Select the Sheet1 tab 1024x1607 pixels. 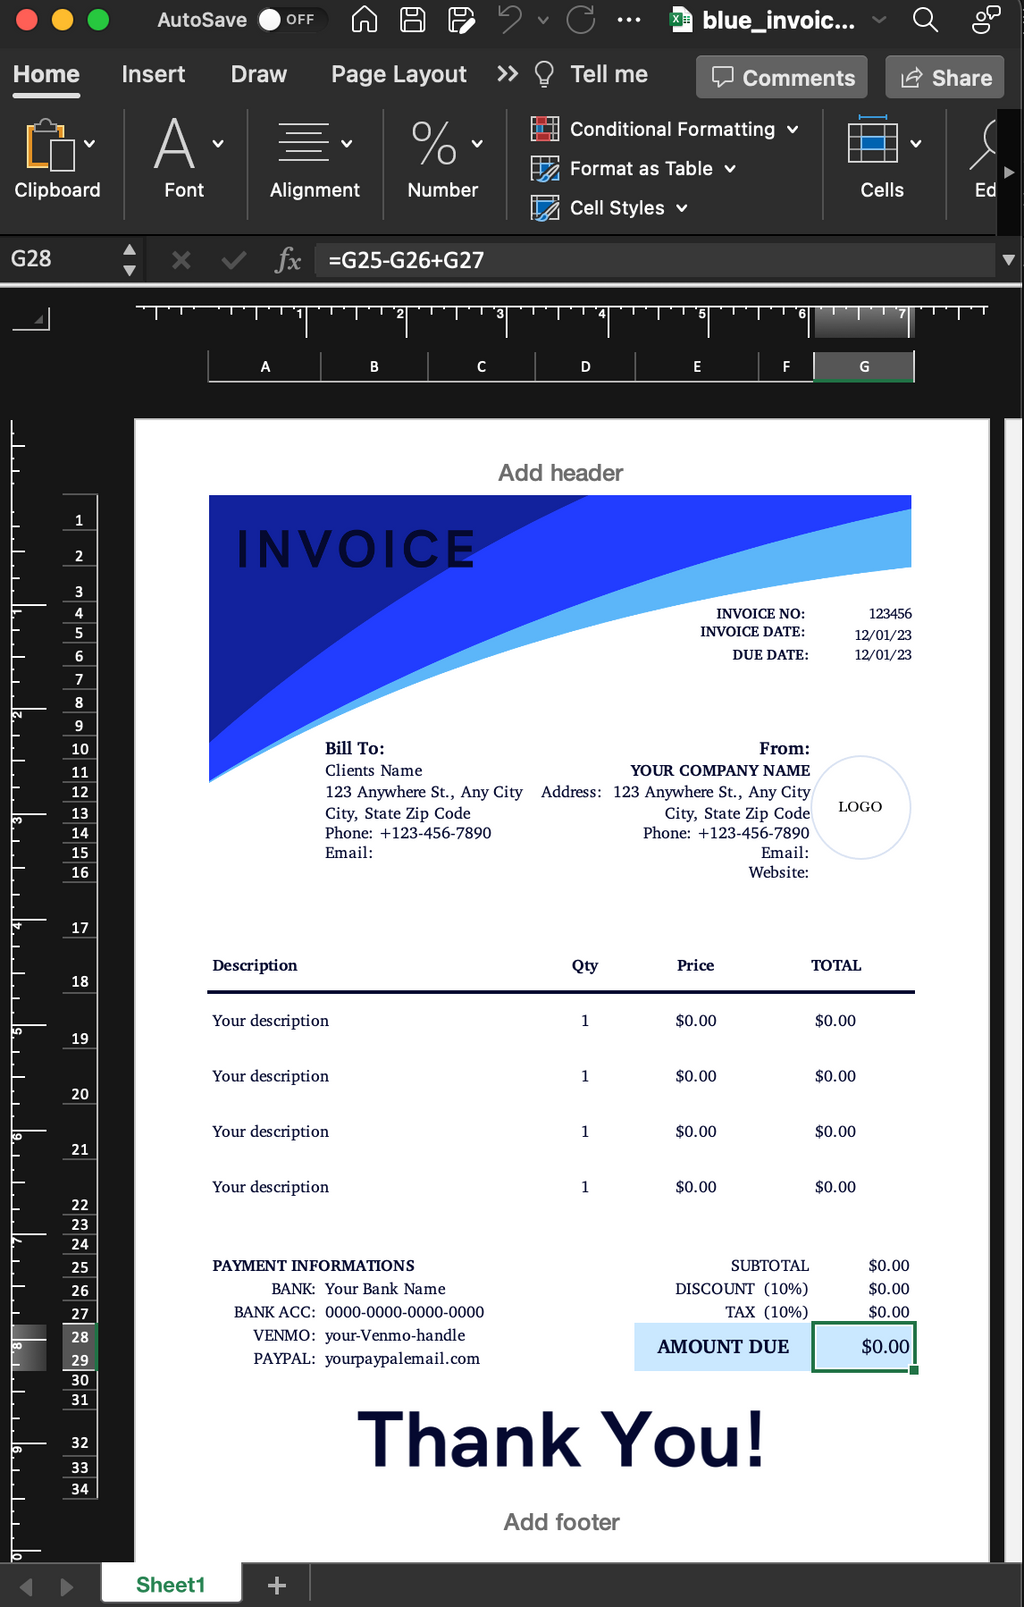click(170, 1585)
